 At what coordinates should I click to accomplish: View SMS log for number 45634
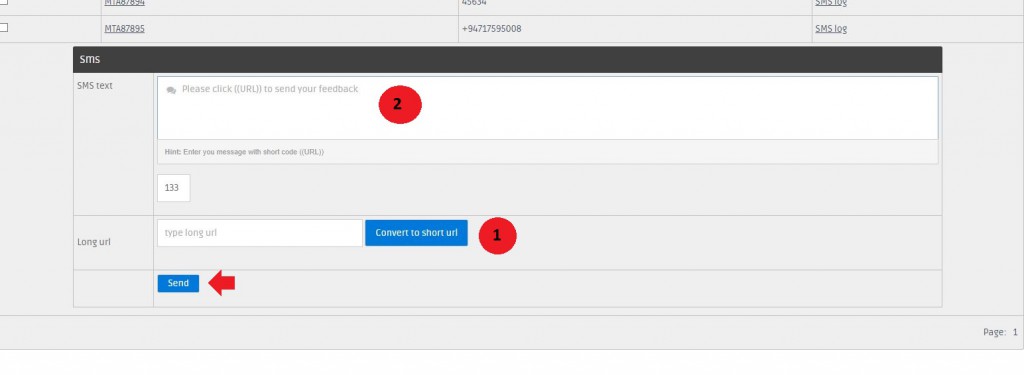point(831,3)
